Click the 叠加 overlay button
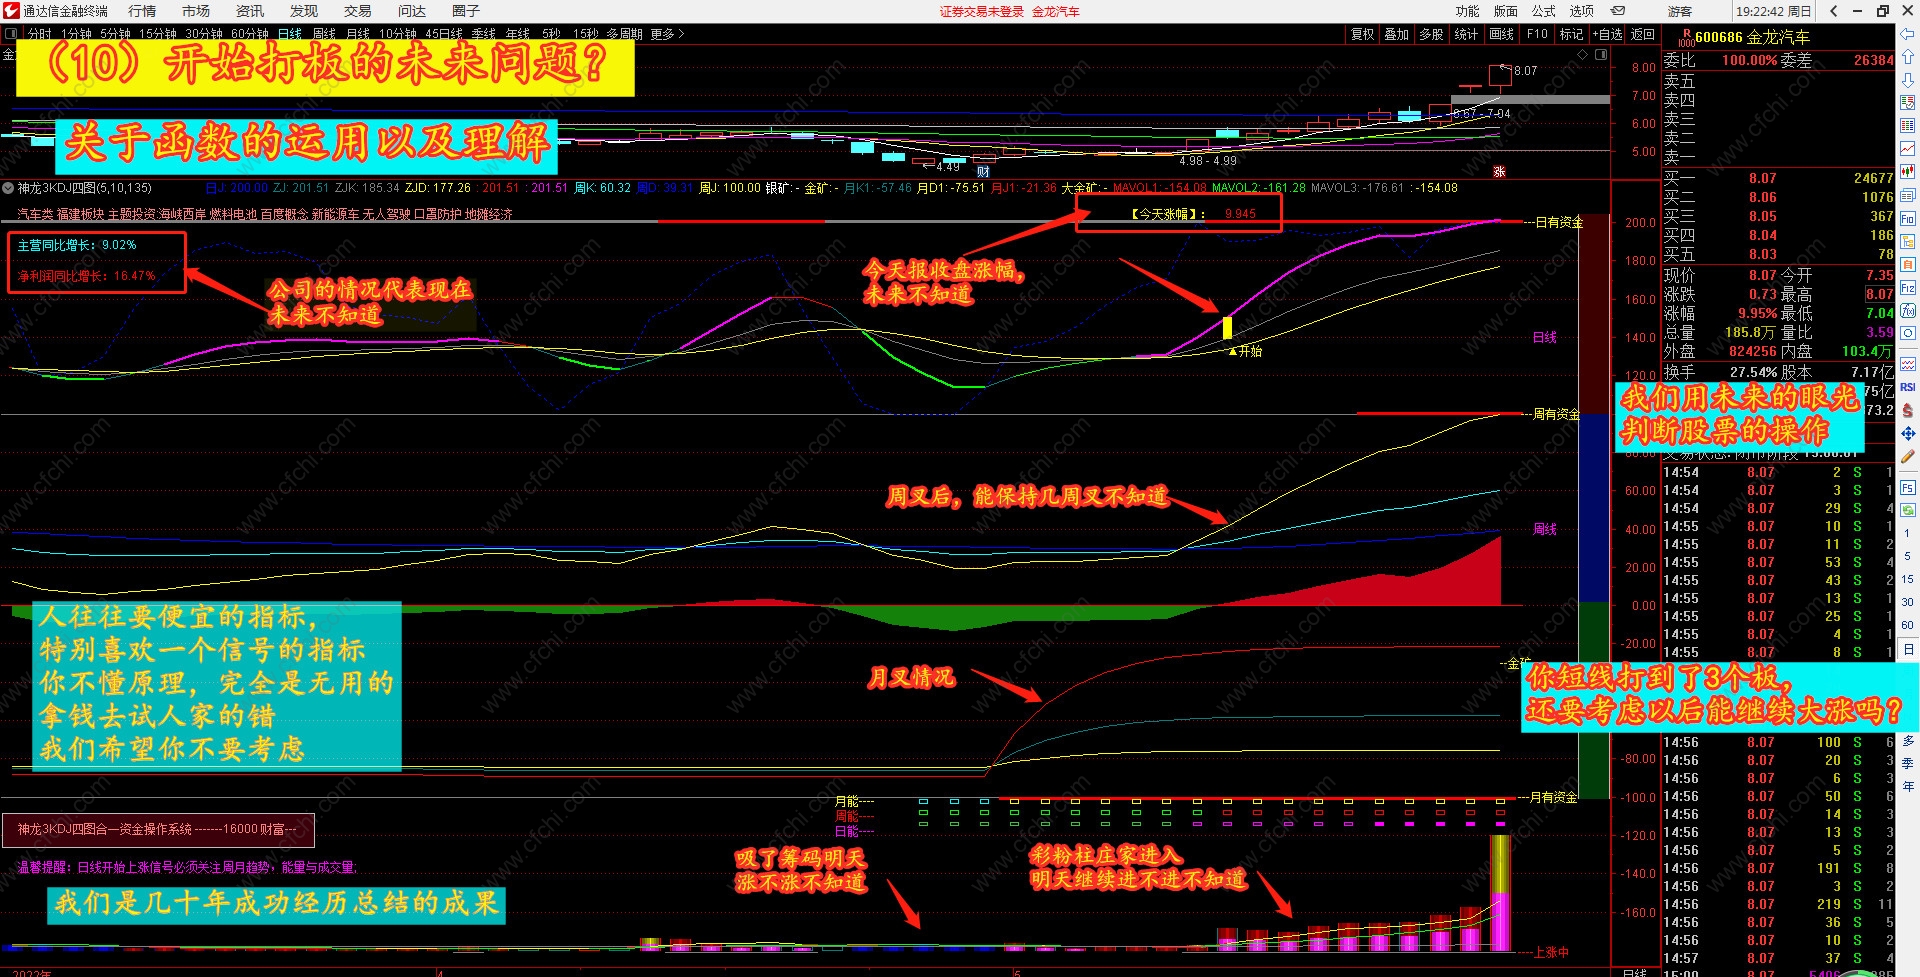 (x=1396, y=34)
